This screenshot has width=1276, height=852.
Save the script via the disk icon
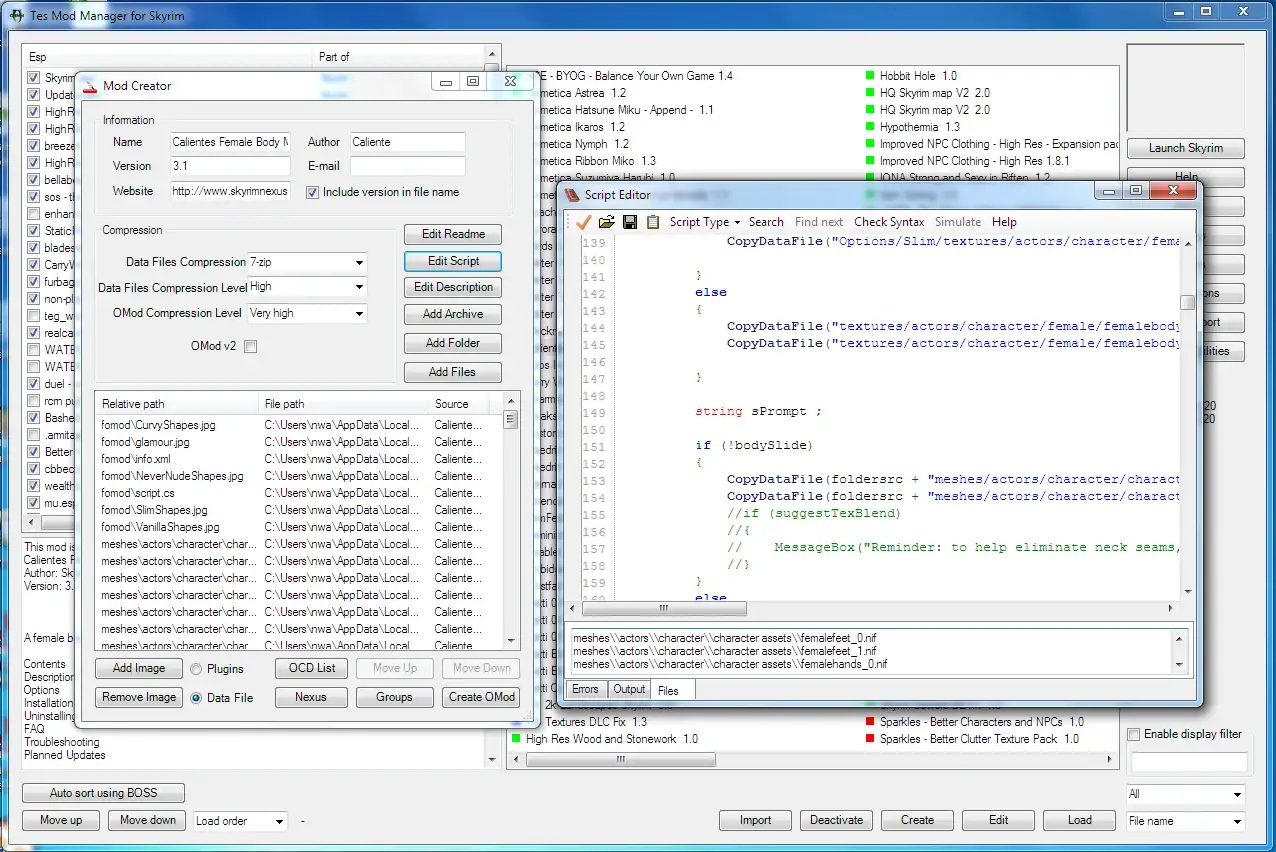(628, 222)
